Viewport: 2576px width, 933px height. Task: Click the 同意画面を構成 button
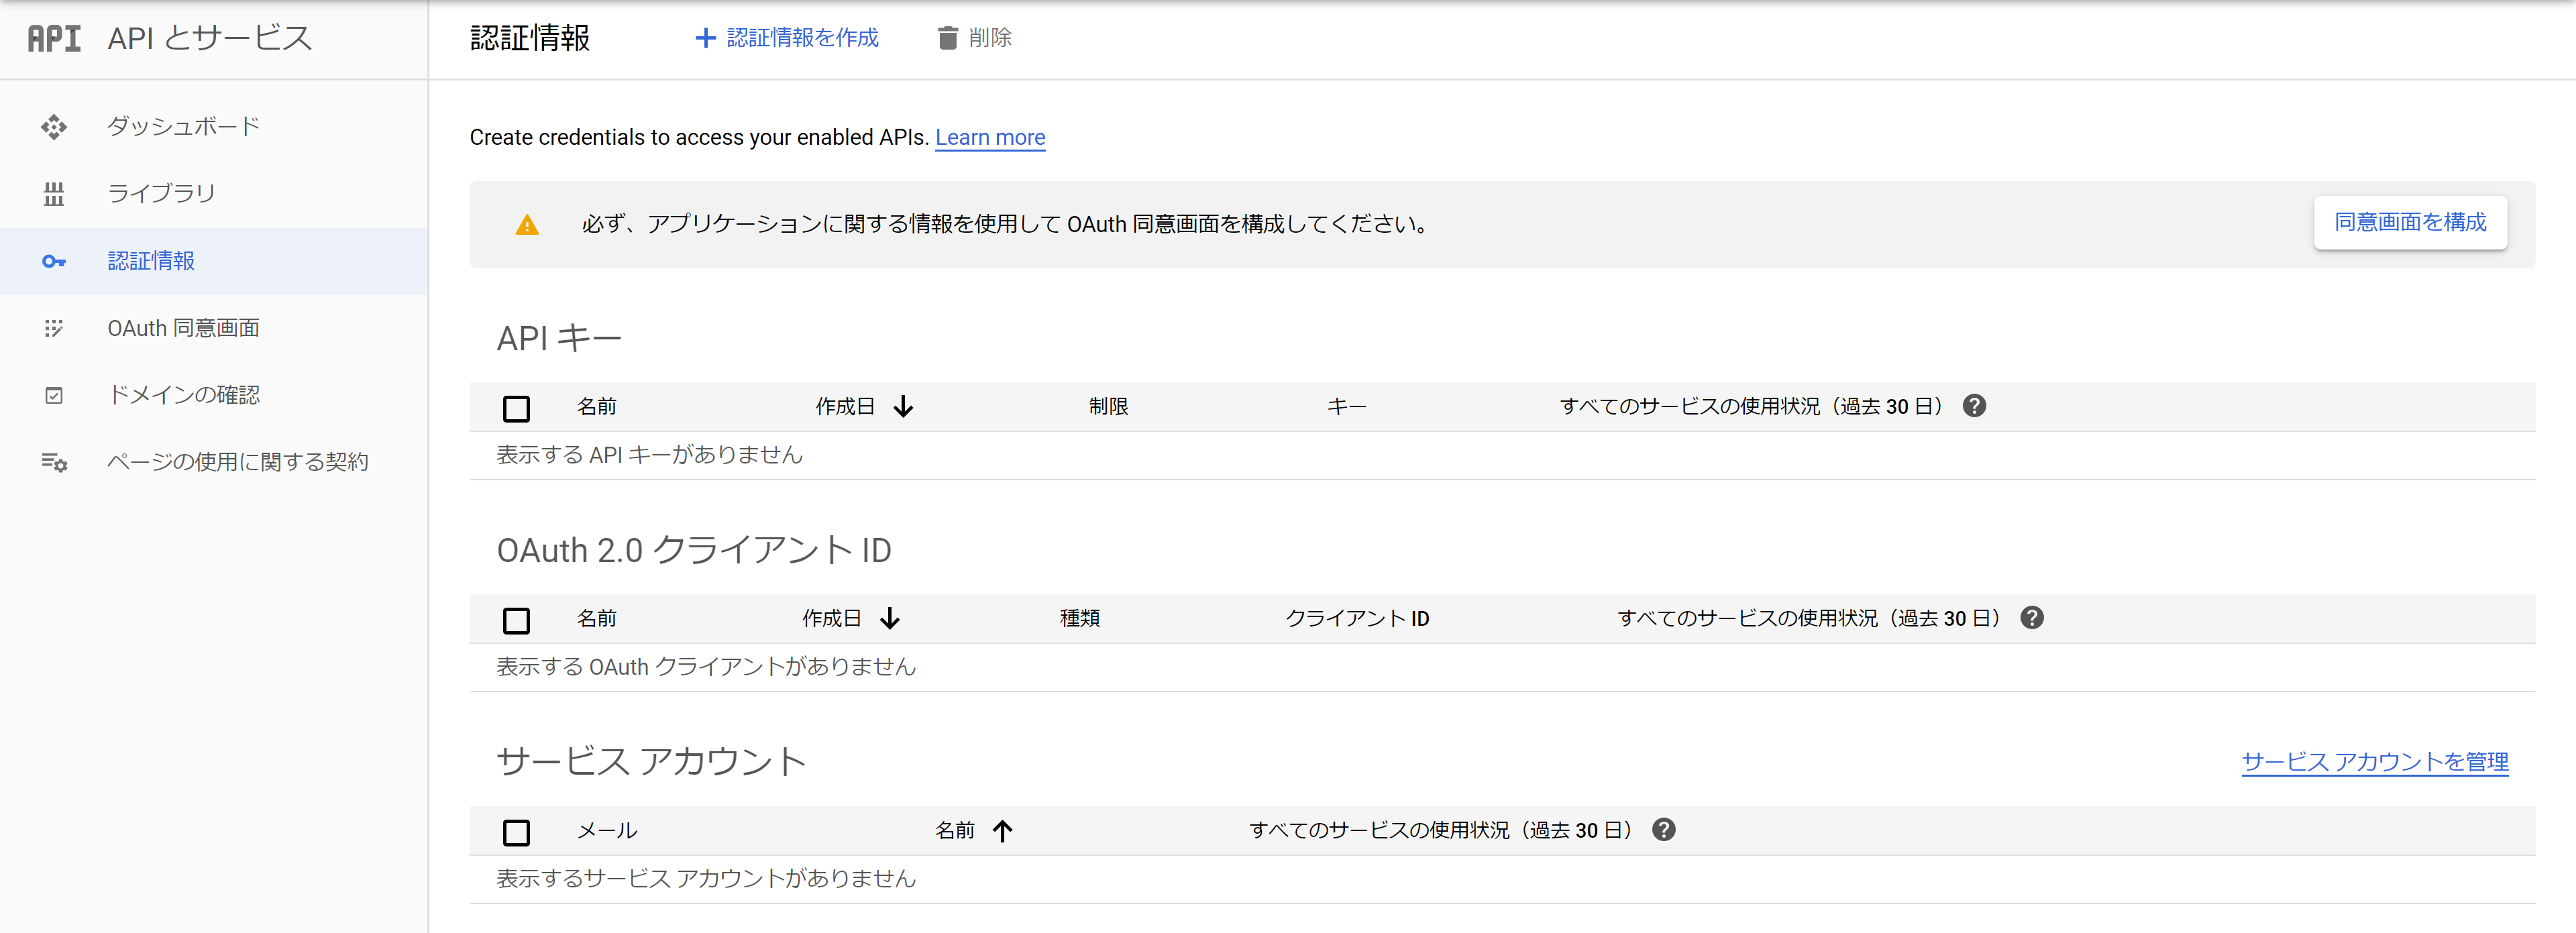point(2410,222)
